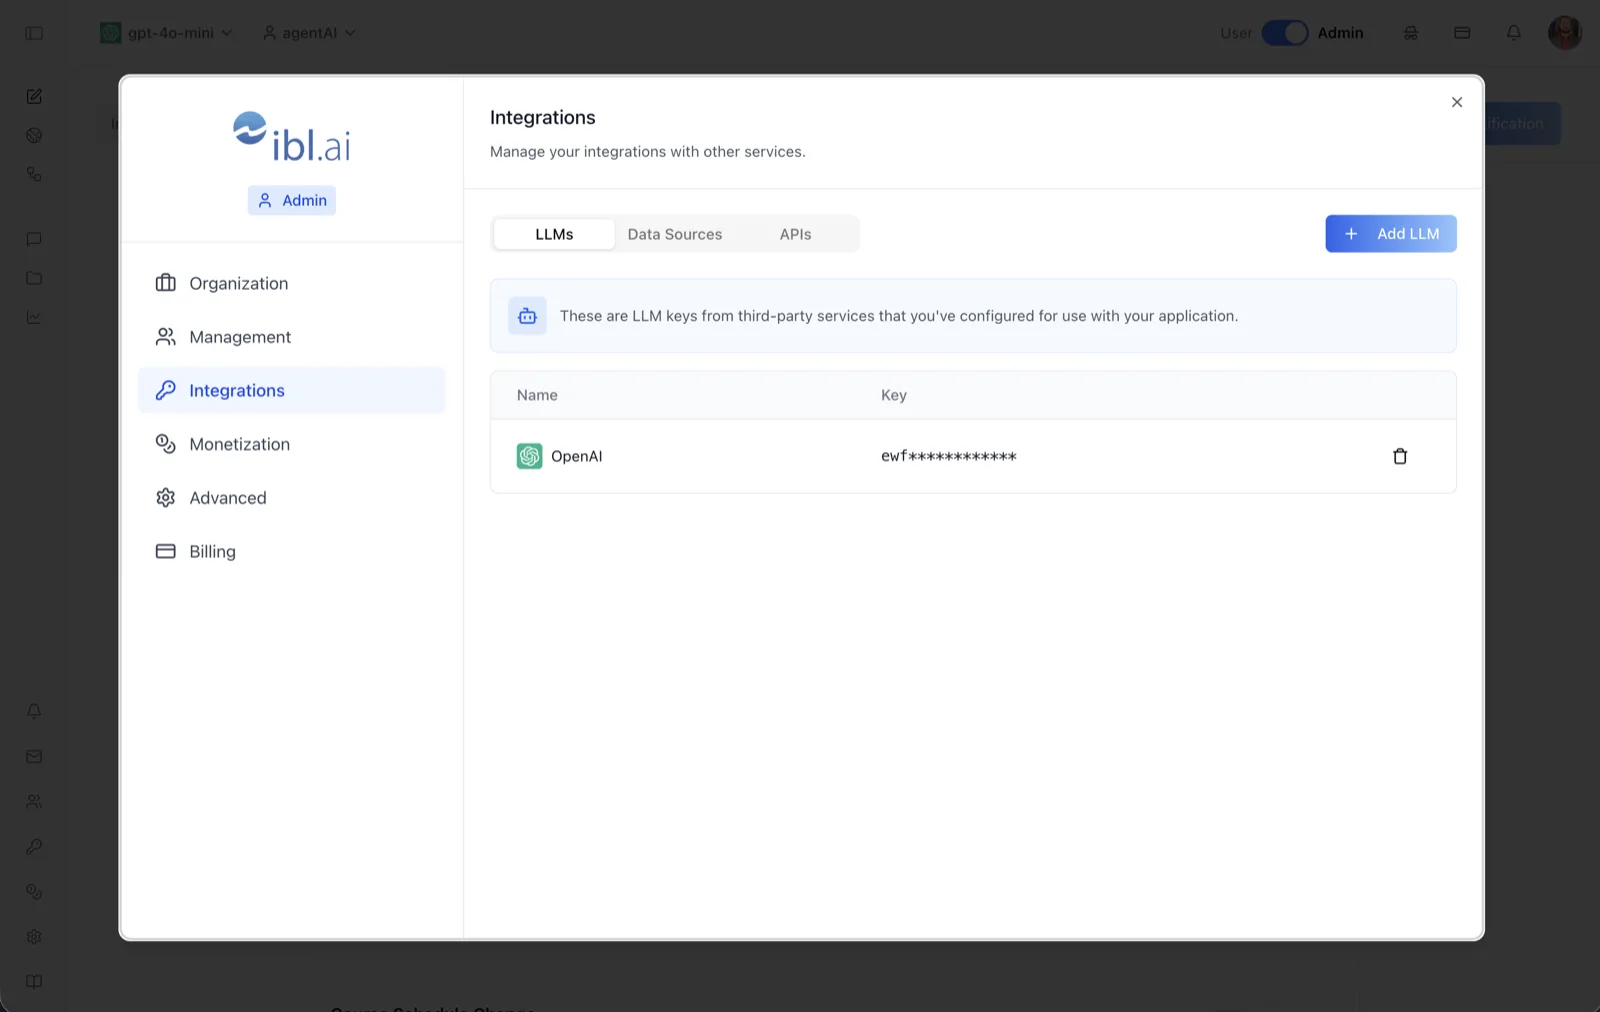The height and width of the screenshot is (1012, 1600).
Task: Click the users icon in left rail
Action: point(34,802)
